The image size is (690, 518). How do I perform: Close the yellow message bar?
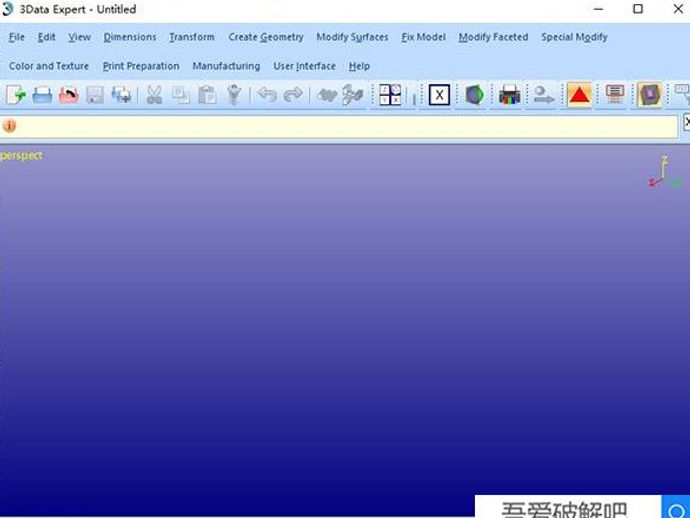tap(686, 122)
